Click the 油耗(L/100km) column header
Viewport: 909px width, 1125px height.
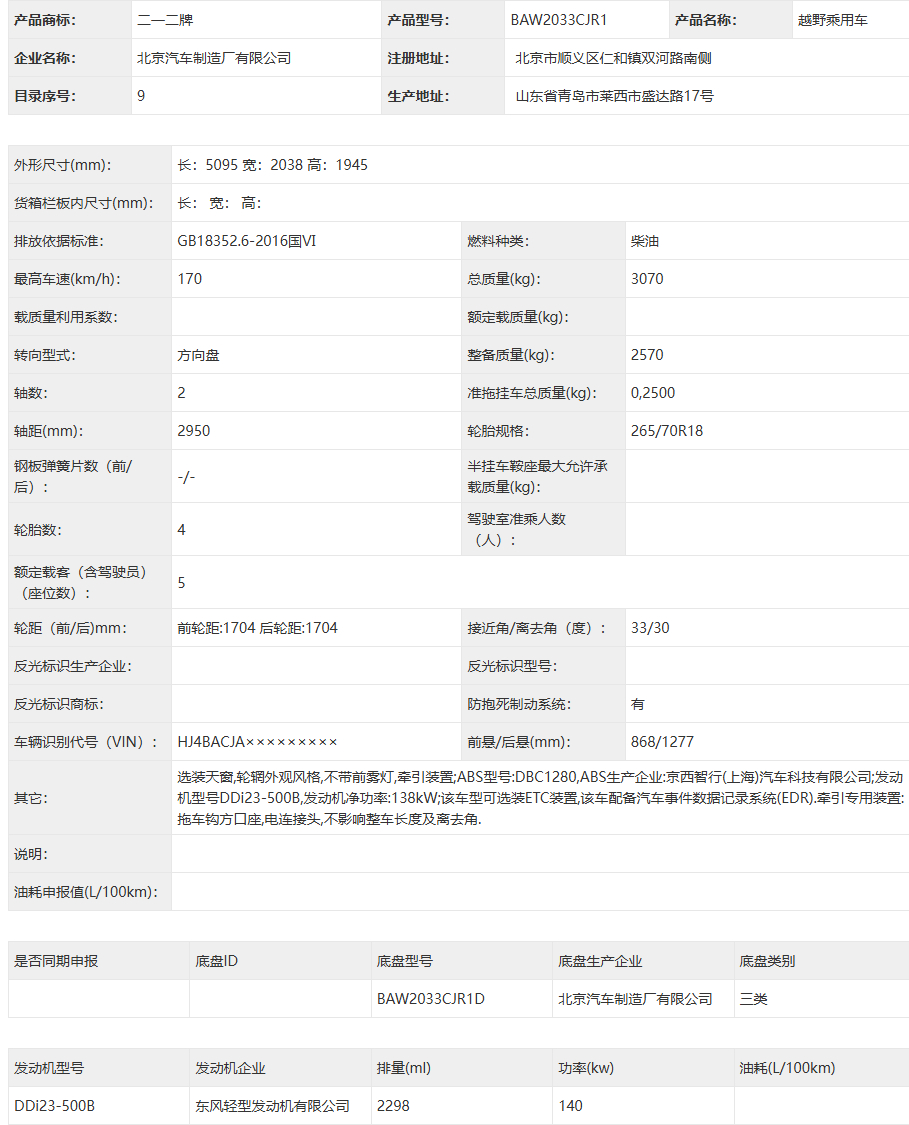[x=787, y=1068]
